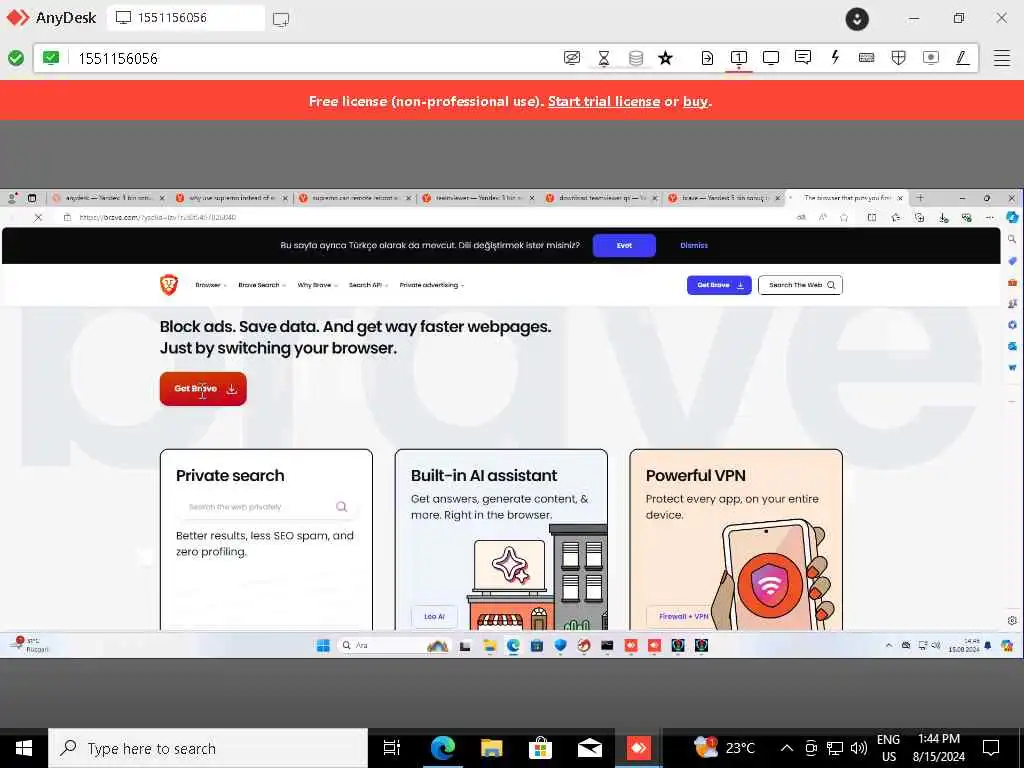Open Mail app on local taskbar

coord(589,748)
